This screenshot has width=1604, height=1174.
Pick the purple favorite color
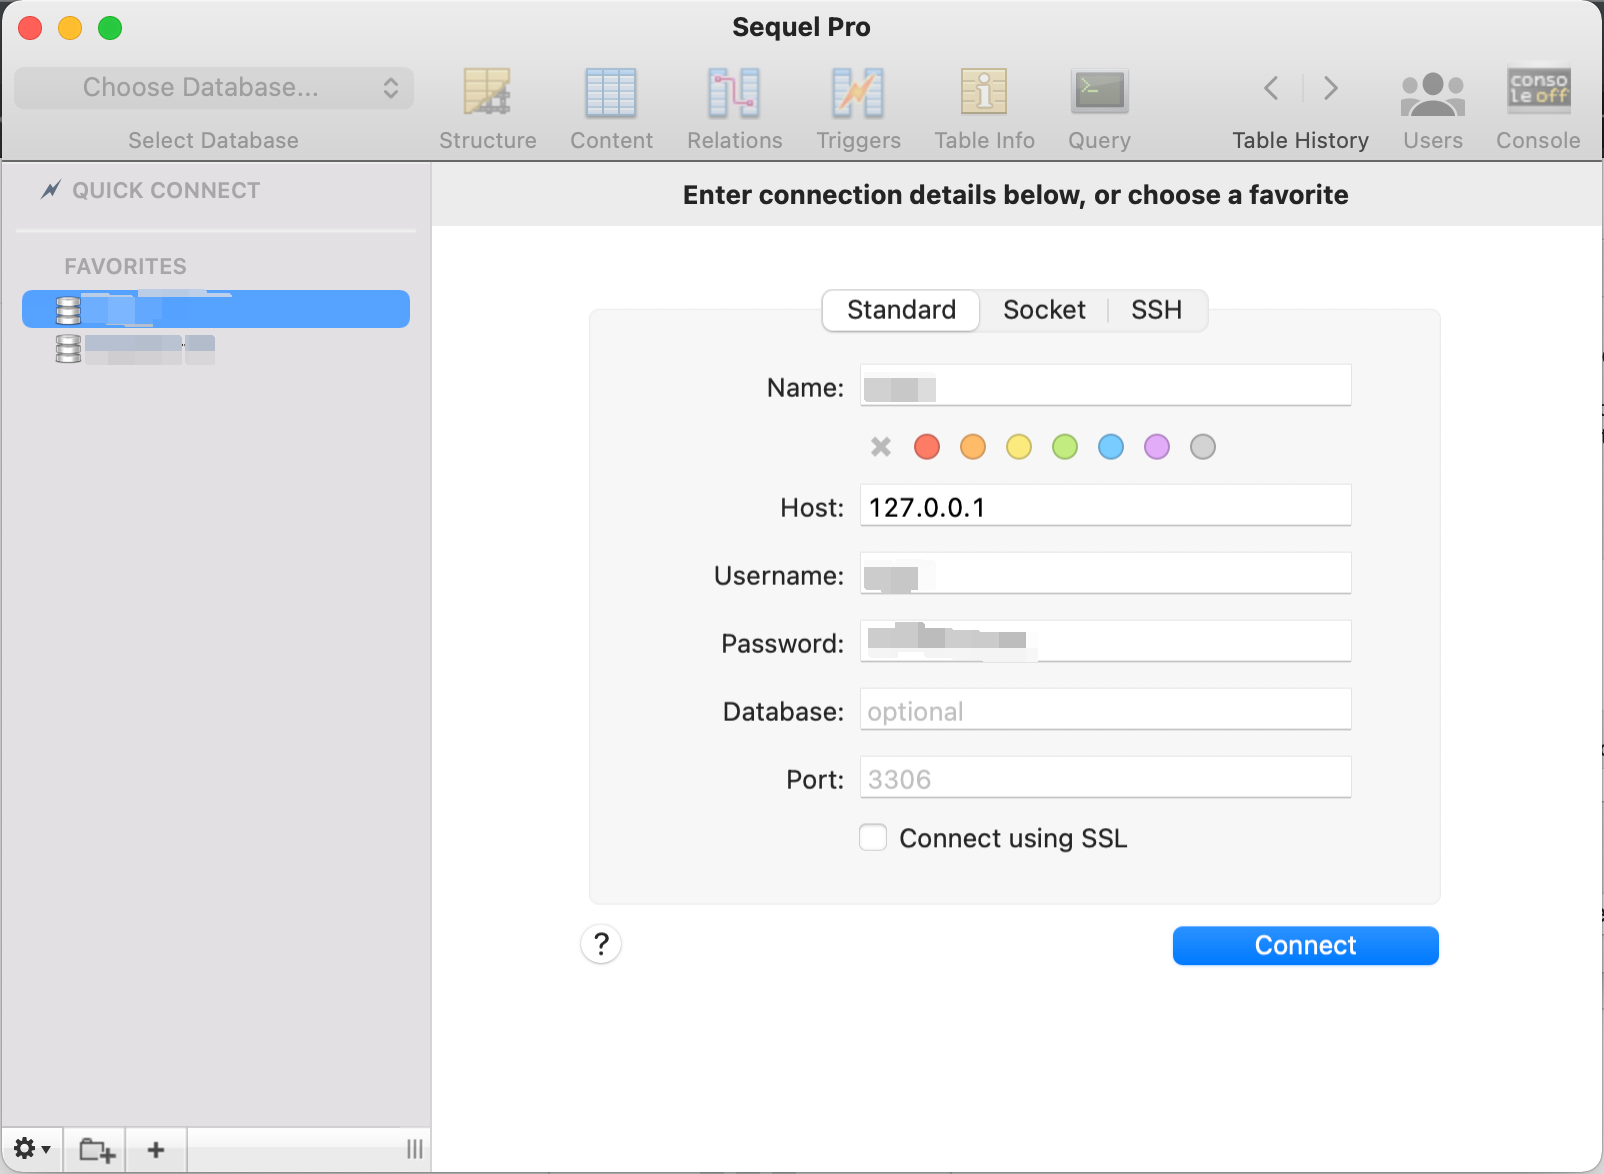coord(1157,447)
